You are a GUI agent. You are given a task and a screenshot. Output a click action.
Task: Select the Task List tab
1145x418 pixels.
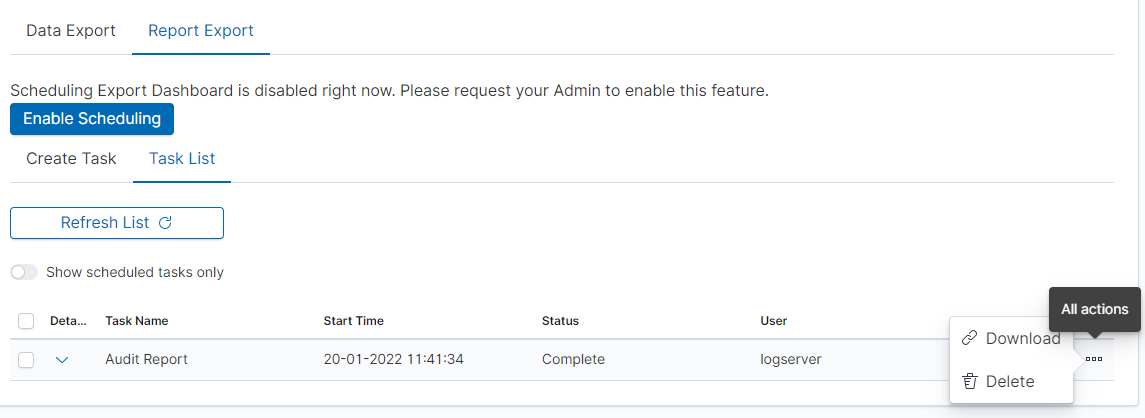[182, 158]
